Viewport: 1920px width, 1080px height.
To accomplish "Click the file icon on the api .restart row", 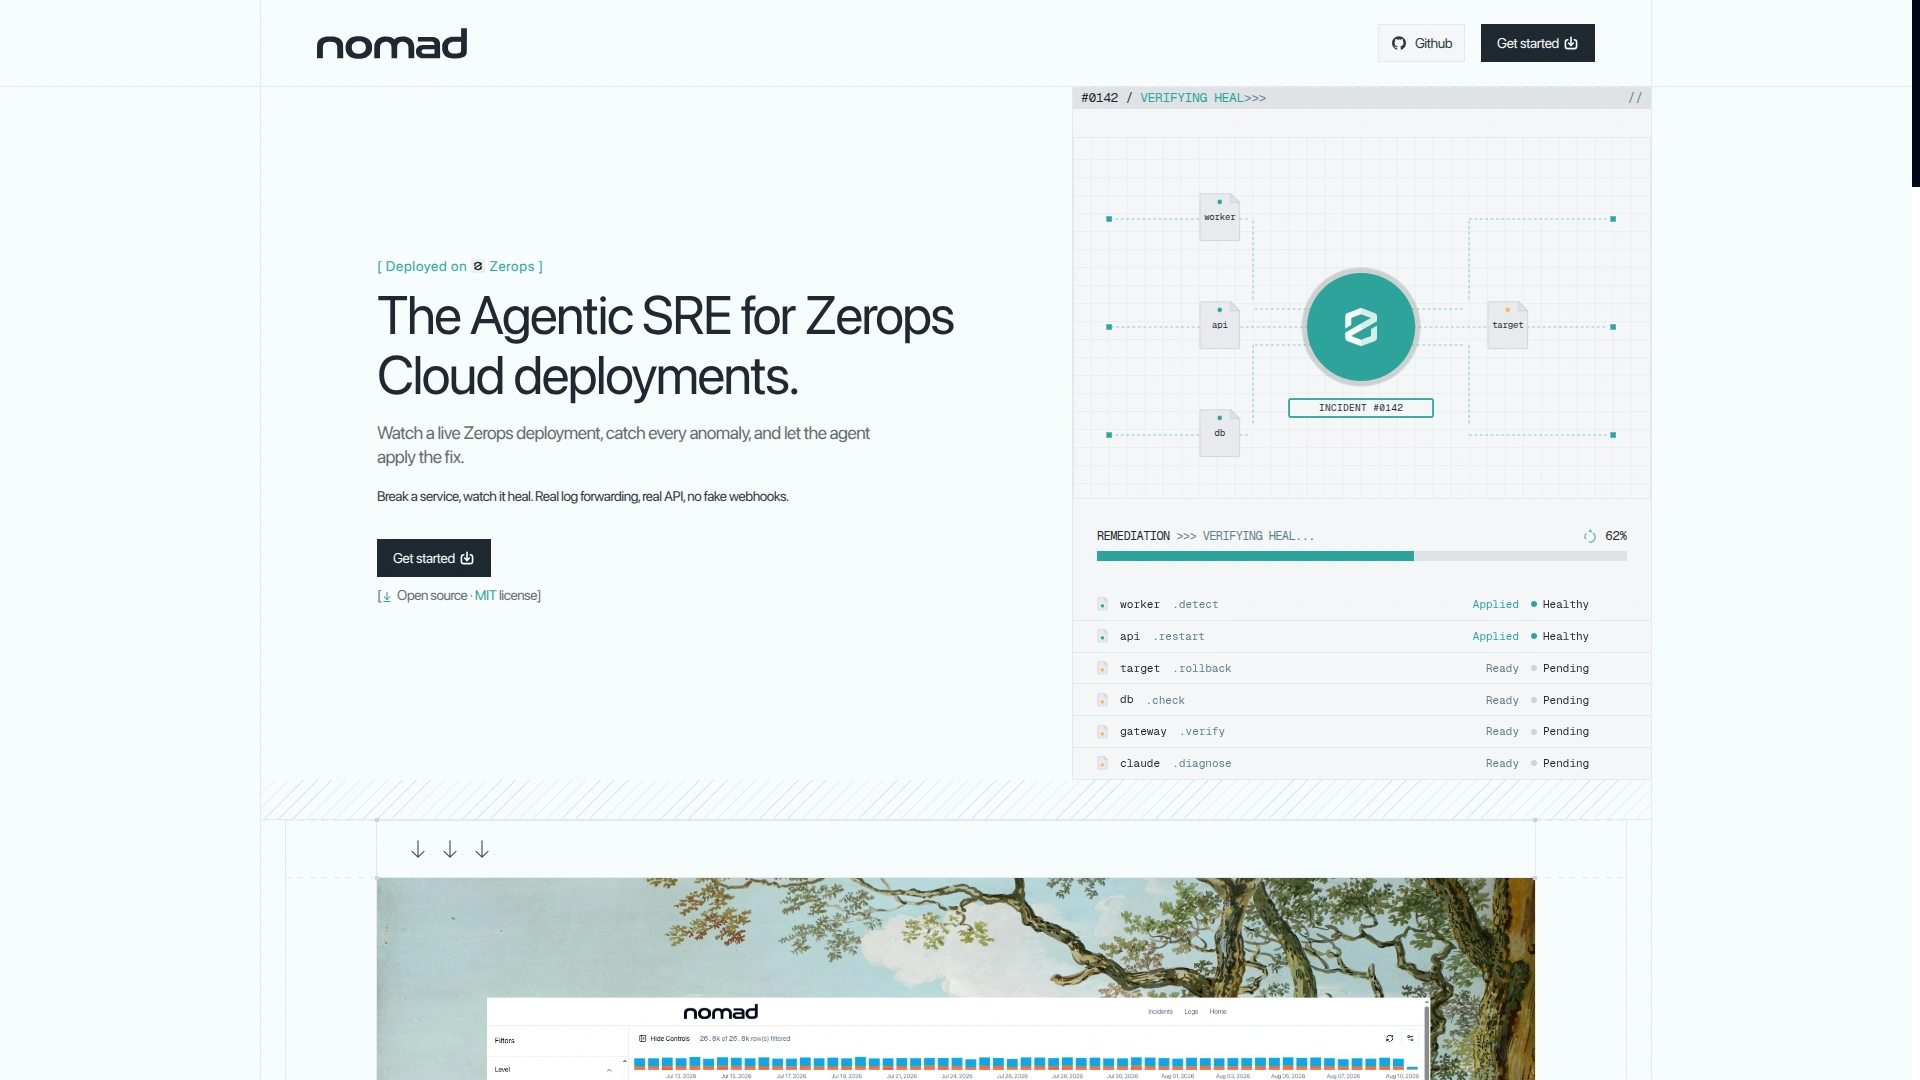I will 1102,636.
